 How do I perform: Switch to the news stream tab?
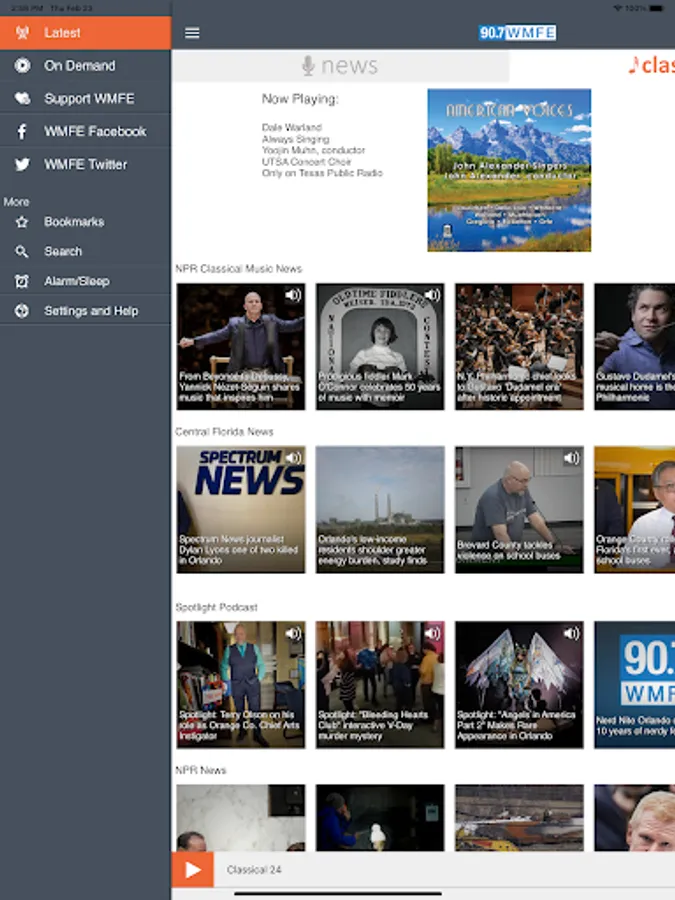coord(340,66)
